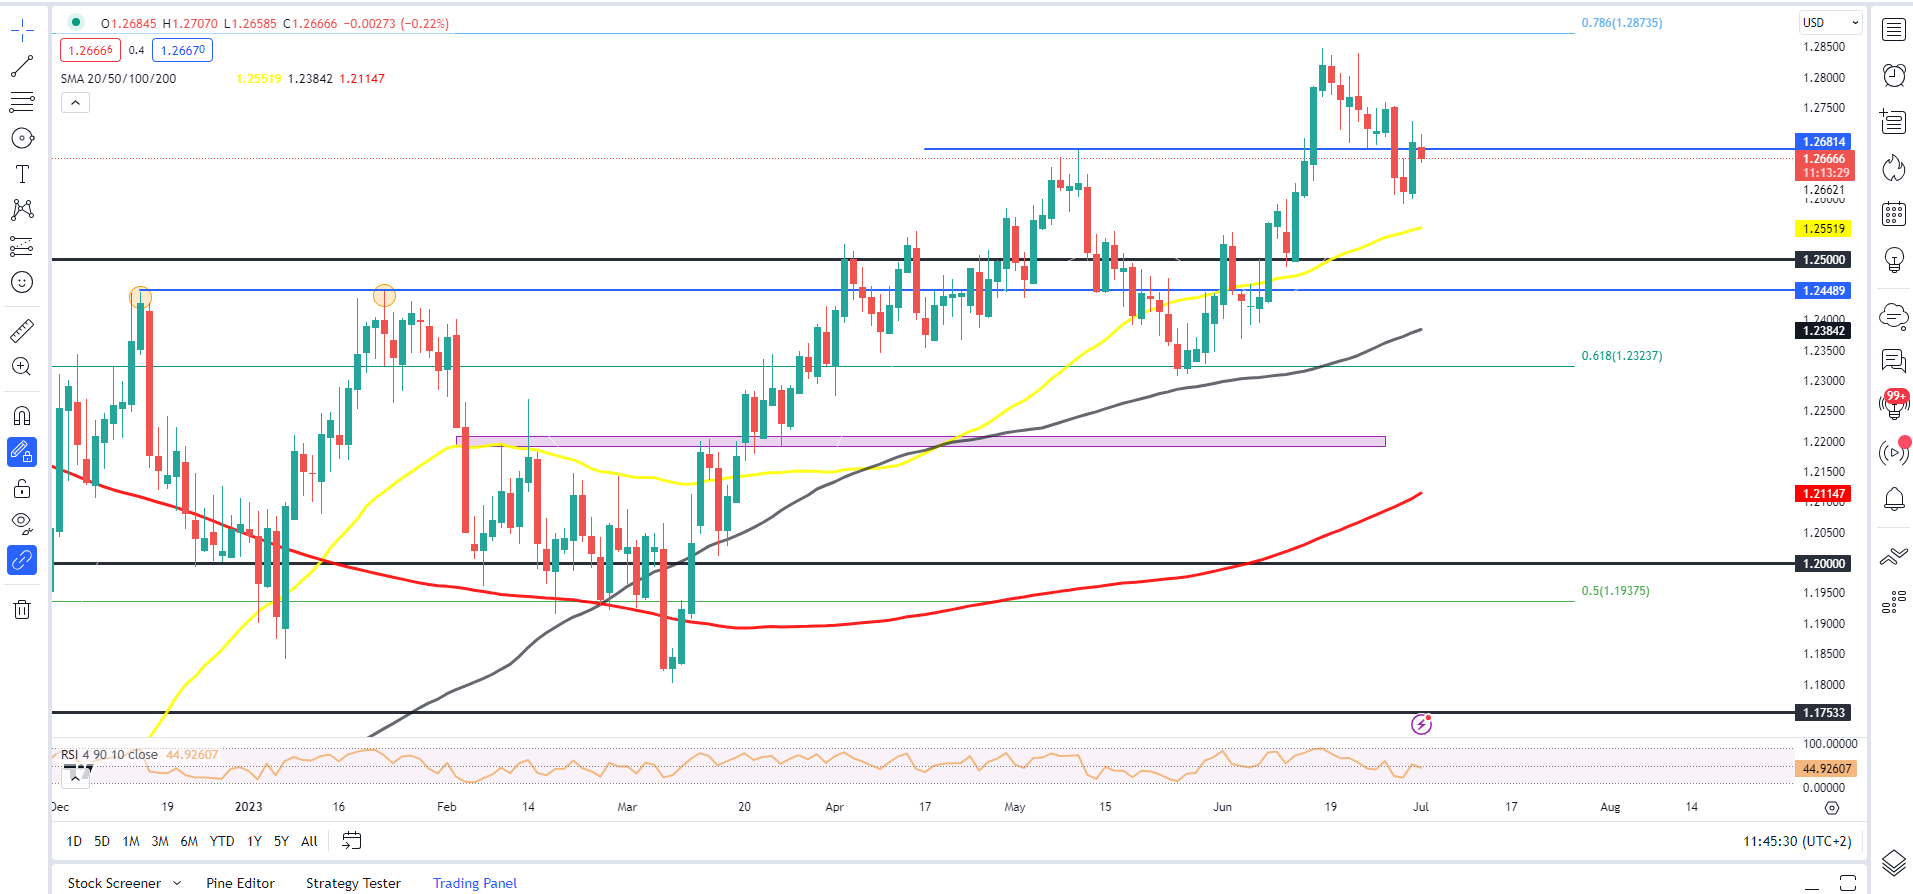Remove all drawings with the trash icon
The width and height of the screenshot is (1913, 894).
pos(22,609)
